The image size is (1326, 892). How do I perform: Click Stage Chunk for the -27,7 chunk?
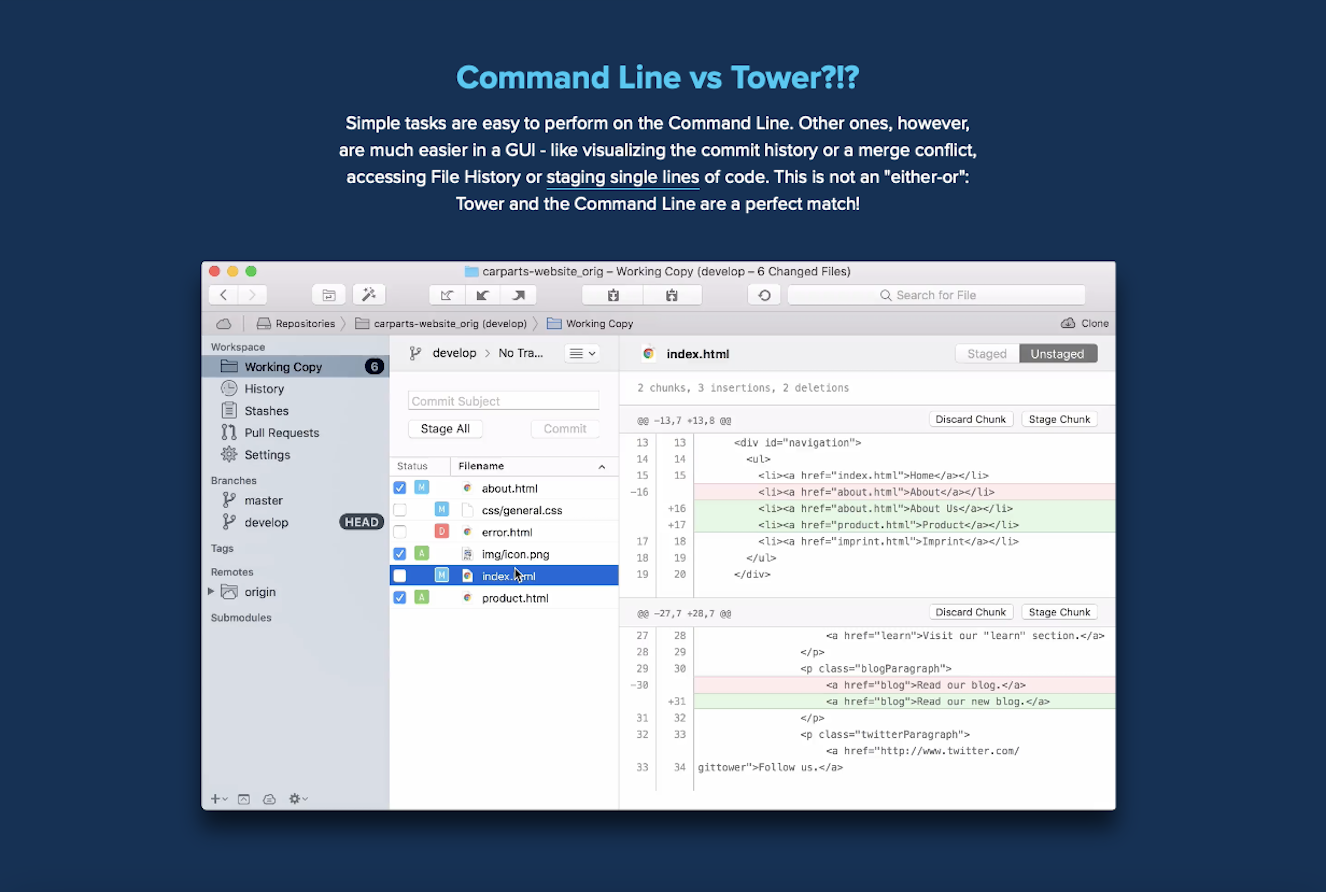[x=1060, y=612]
